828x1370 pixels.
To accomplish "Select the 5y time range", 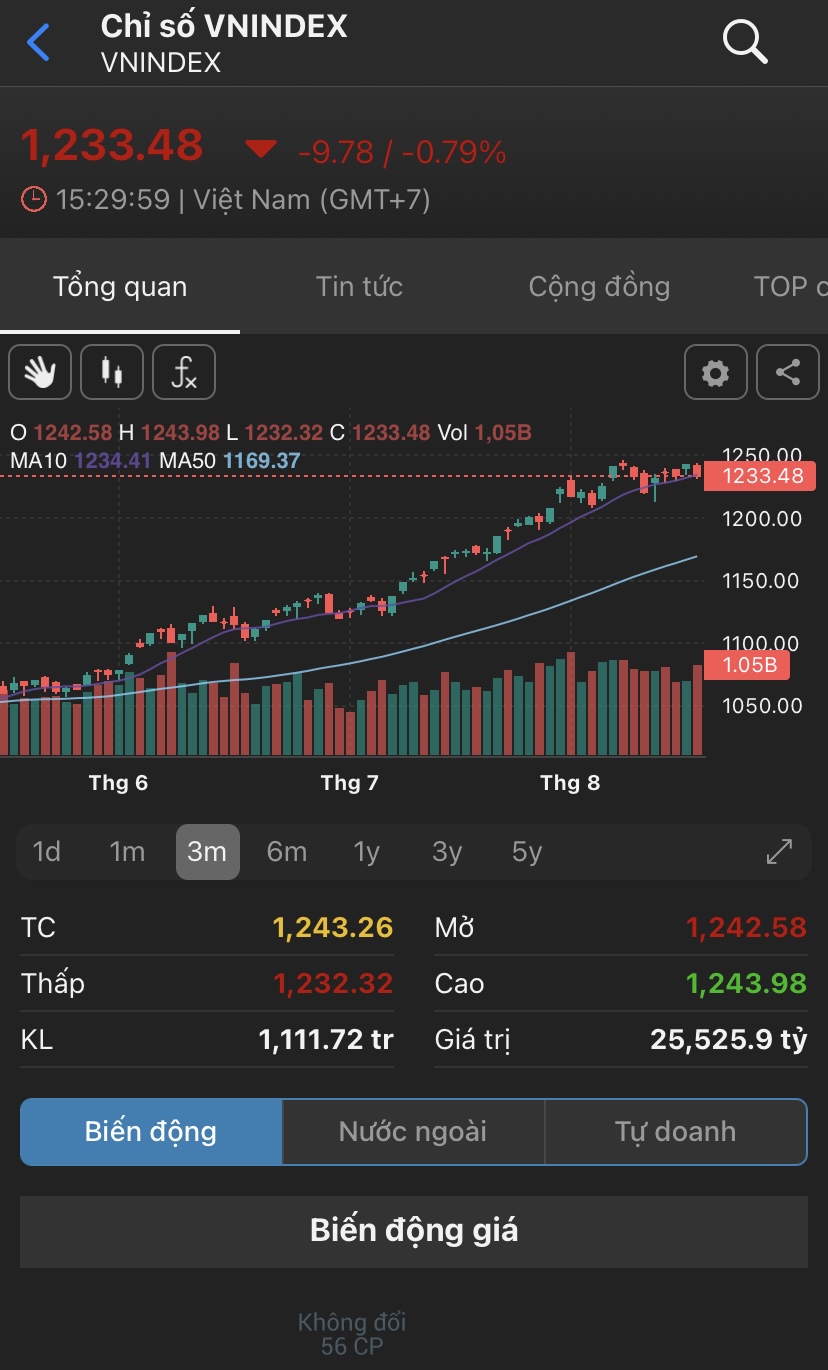I will [x=527, y=852].
